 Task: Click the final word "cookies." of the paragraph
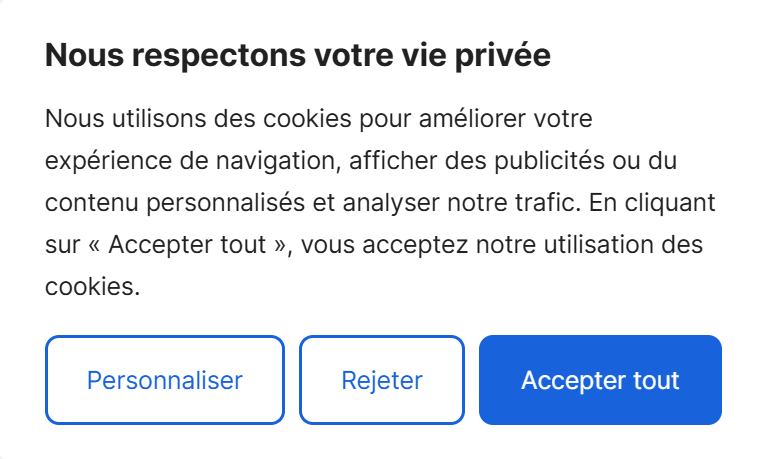[x=92, y=288]
